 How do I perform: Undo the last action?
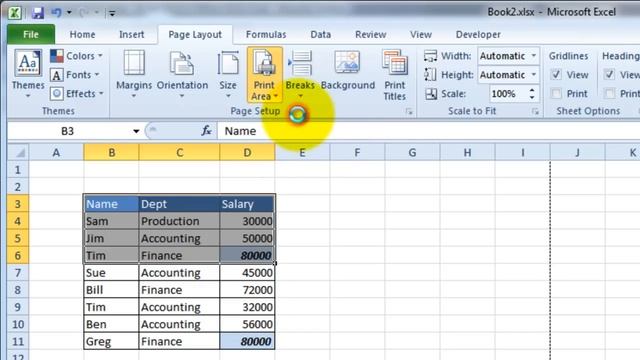pos(56,13)
